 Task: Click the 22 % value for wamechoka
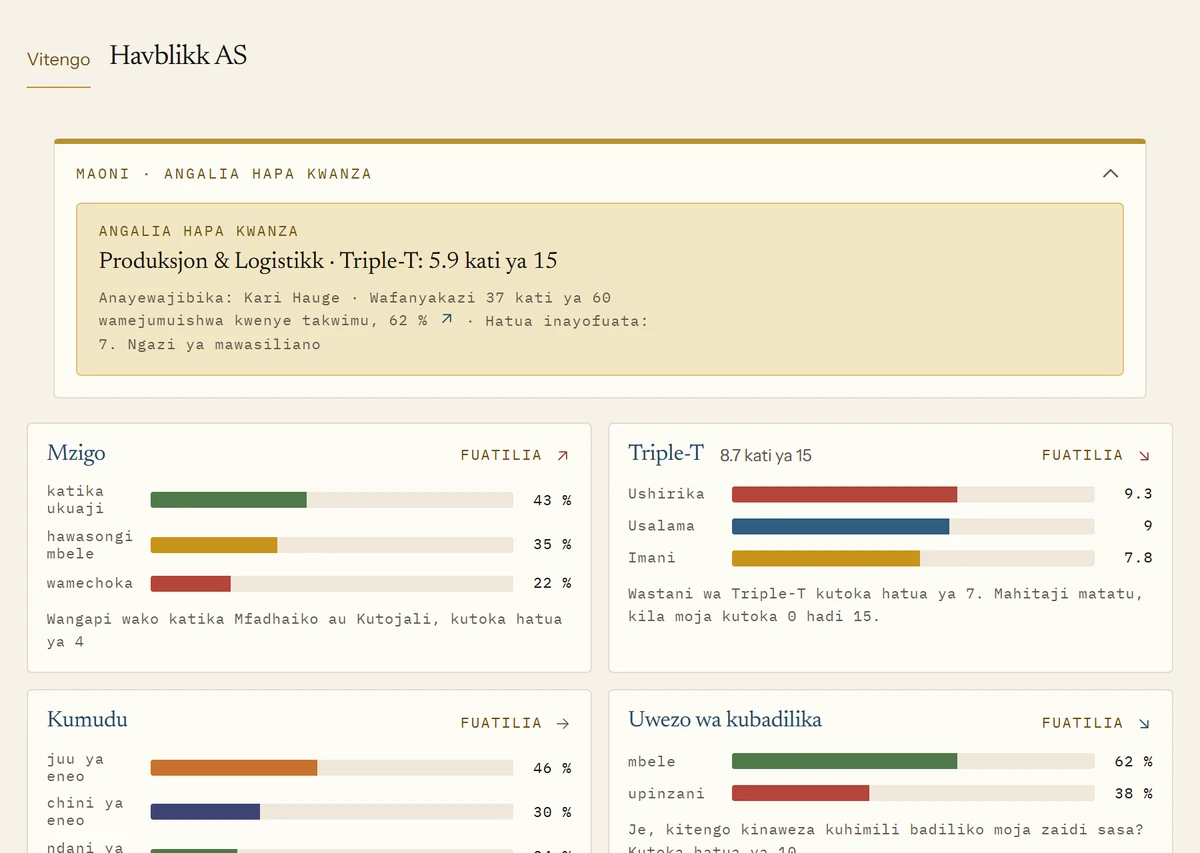[x=552, y=583]
